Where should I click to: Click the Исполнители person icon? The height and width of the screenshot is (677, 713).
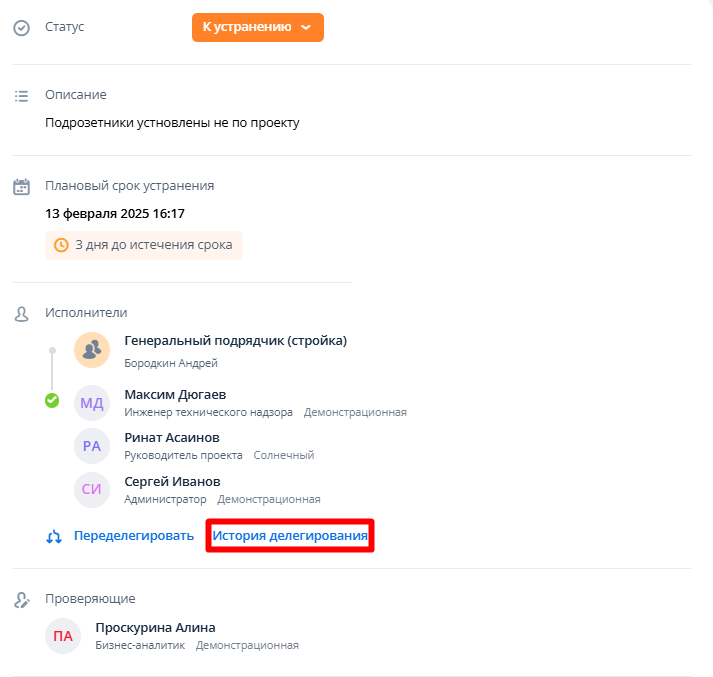point(21,313)
